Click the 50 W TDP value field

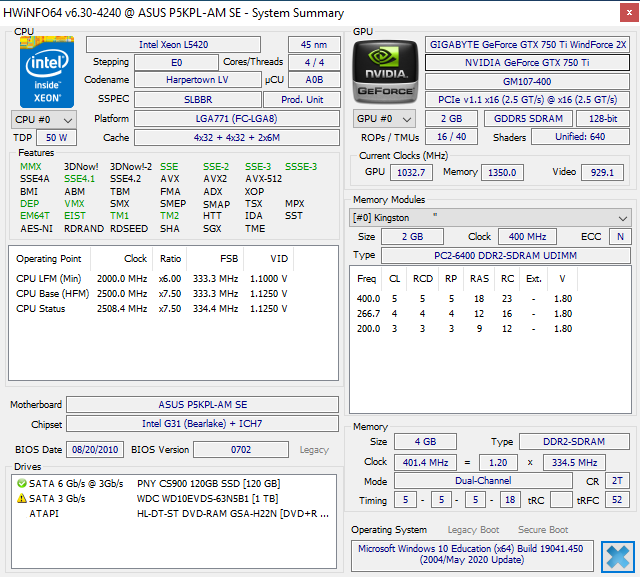56,138
